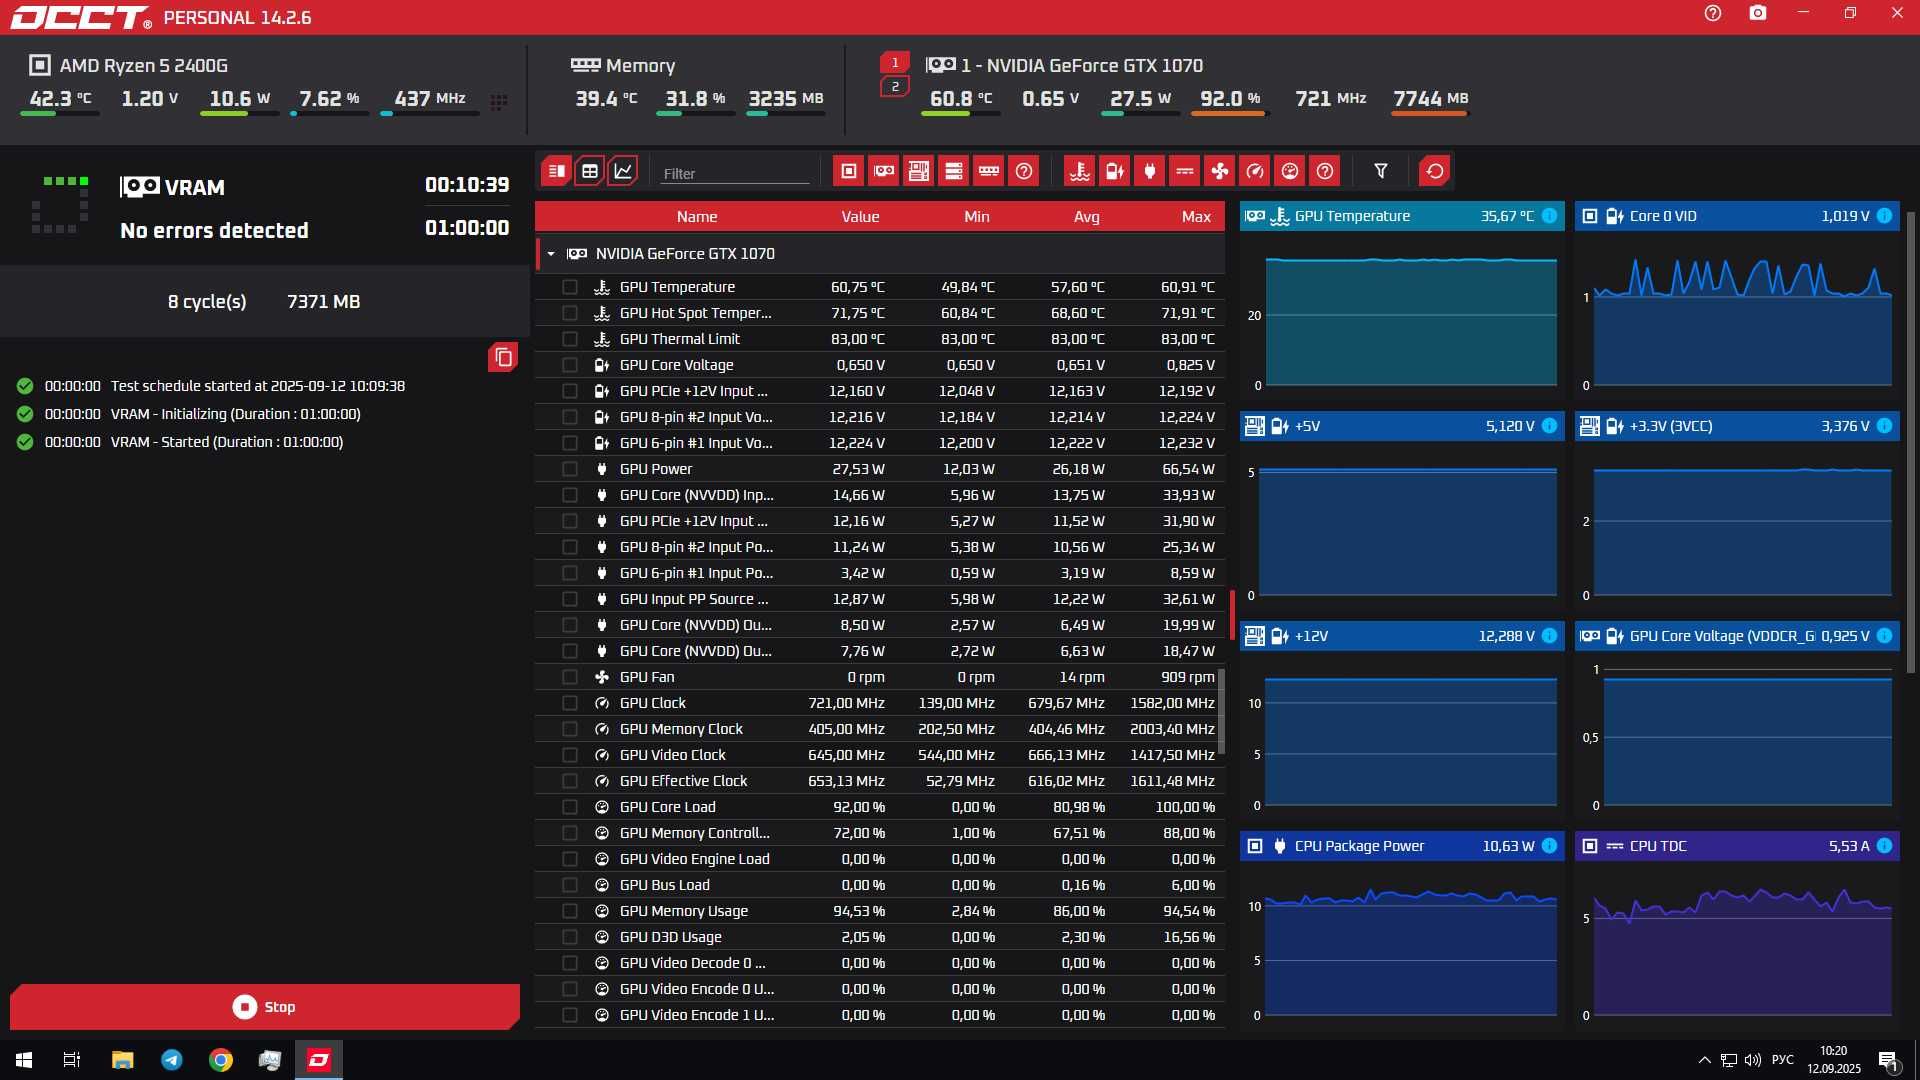Image resolution: width=1920 pixels, height=1080 pixels.
Task: Toggle current sensor type filter
Action: click(1185, 171)
